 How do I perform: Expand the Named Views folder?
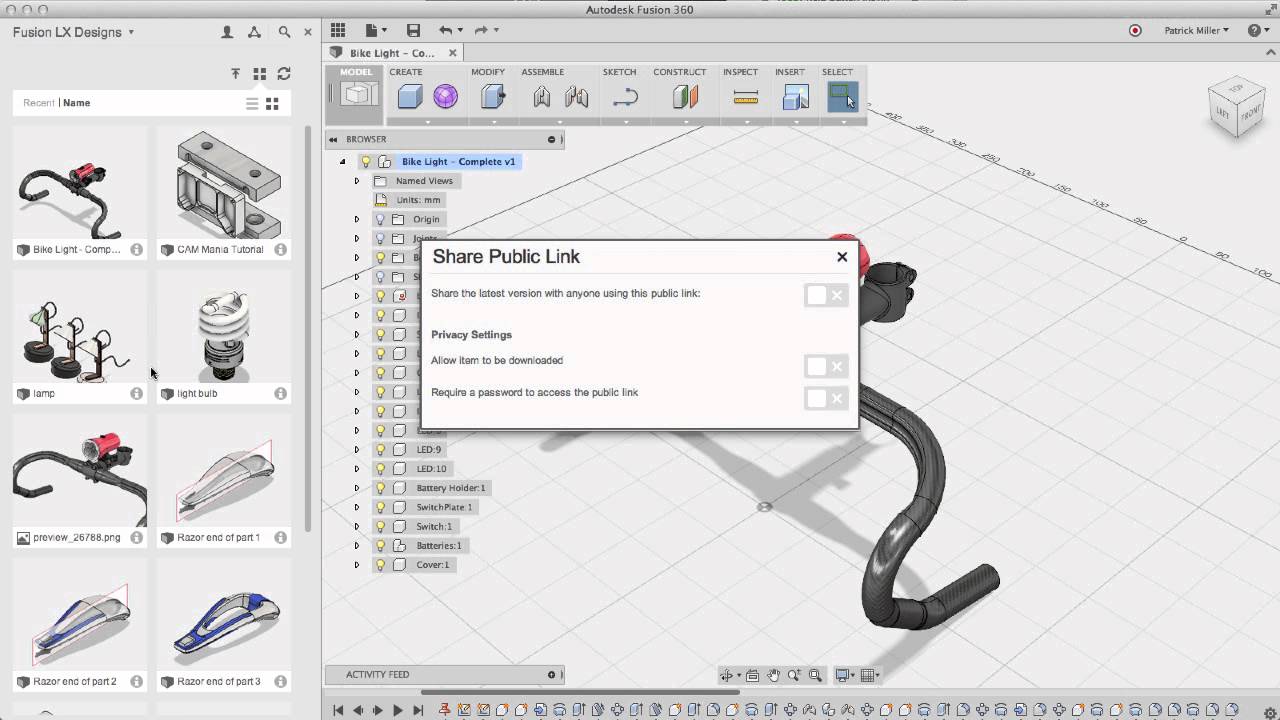[357, 181]
